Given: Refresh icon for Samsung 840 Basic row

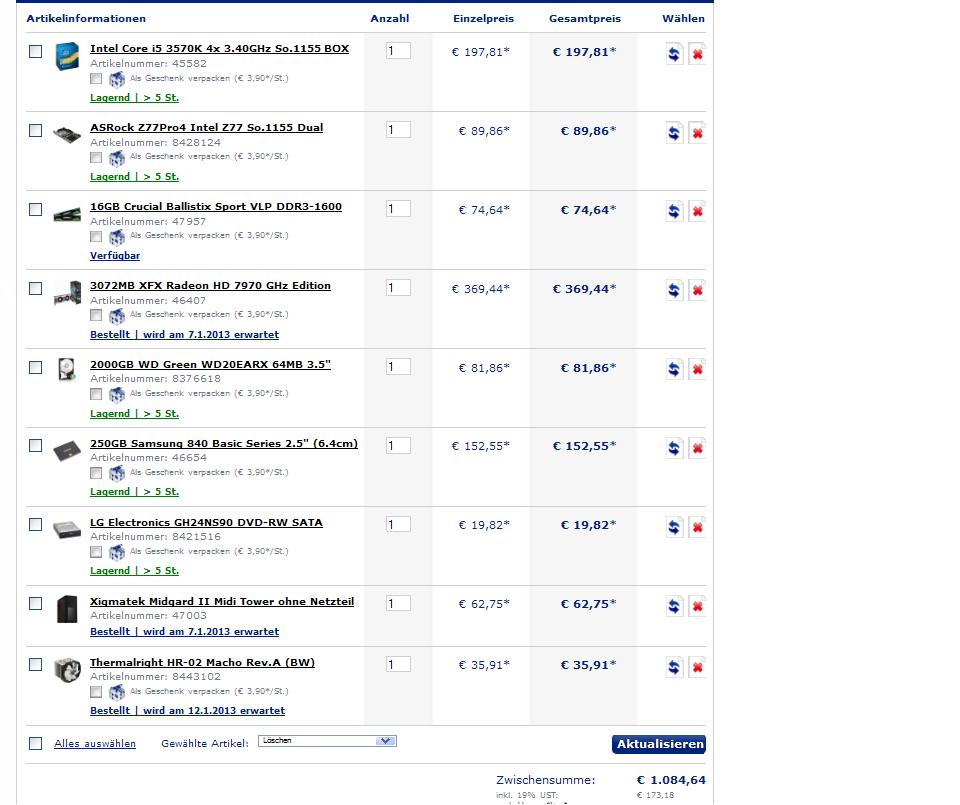Looking at the screenshot, I should click(674, 448).
